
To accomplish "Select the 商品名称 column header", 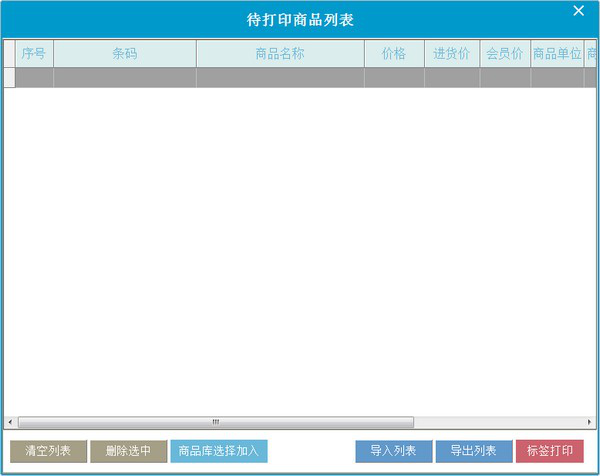I will (280, 54).
